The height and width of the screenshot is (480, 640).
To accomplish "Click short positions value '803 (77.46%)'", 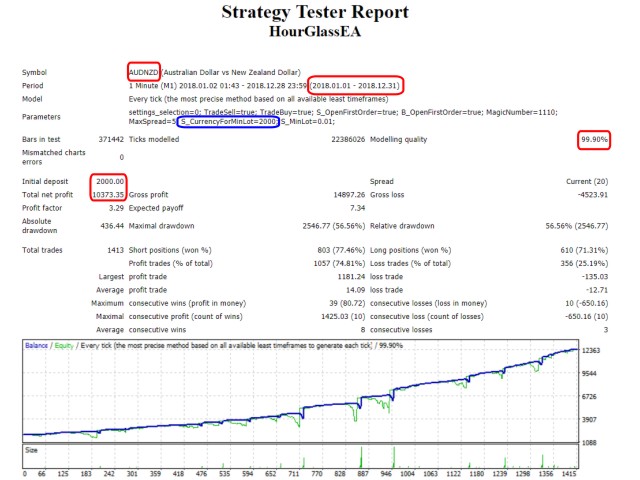I will tap(341, 250).
